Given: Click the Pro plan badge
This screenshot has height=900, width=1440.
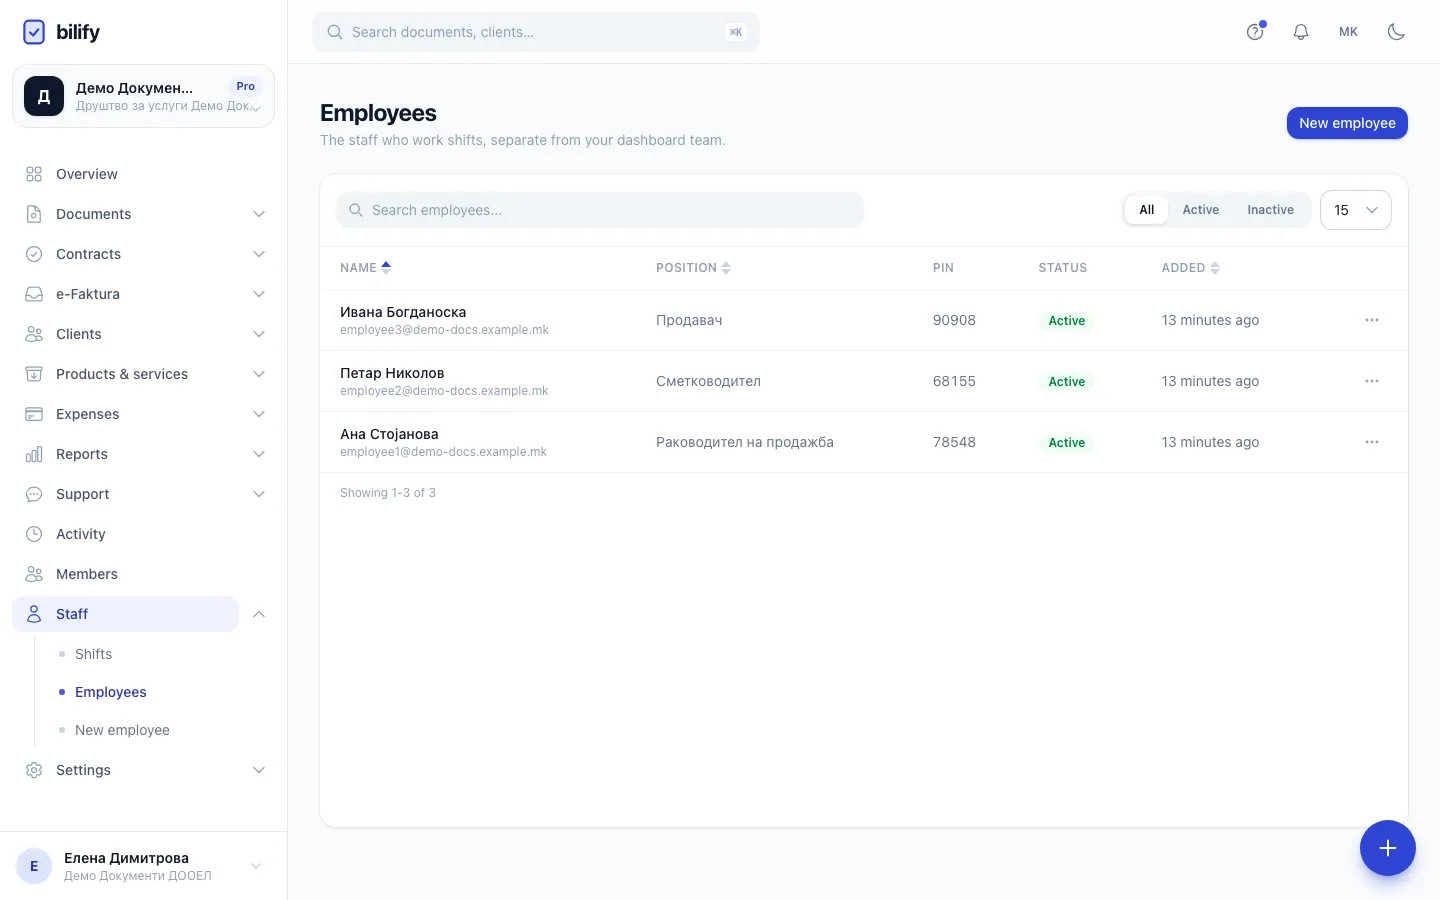Looking at the screenshot, I should 246,86.
